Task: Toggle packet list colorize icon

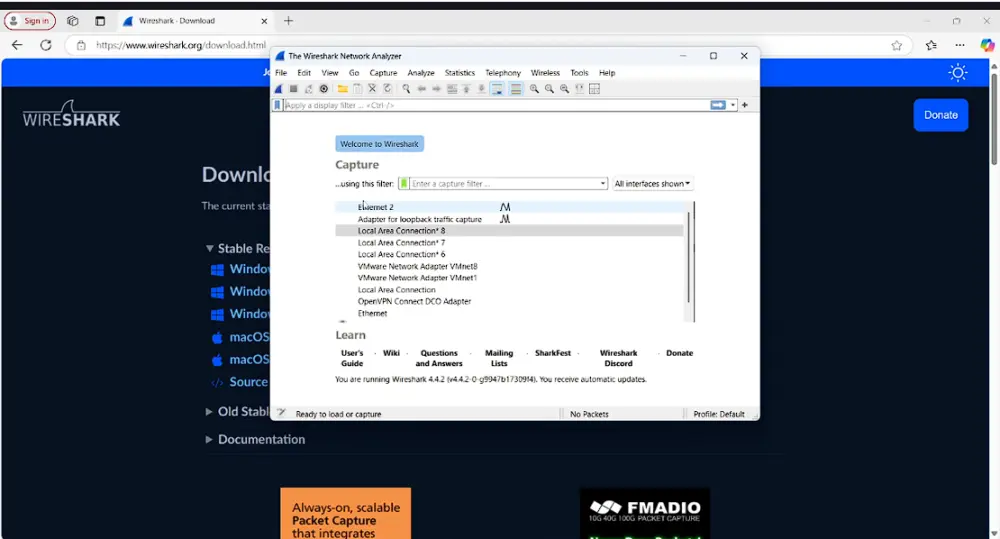Action: pos(516,89)
